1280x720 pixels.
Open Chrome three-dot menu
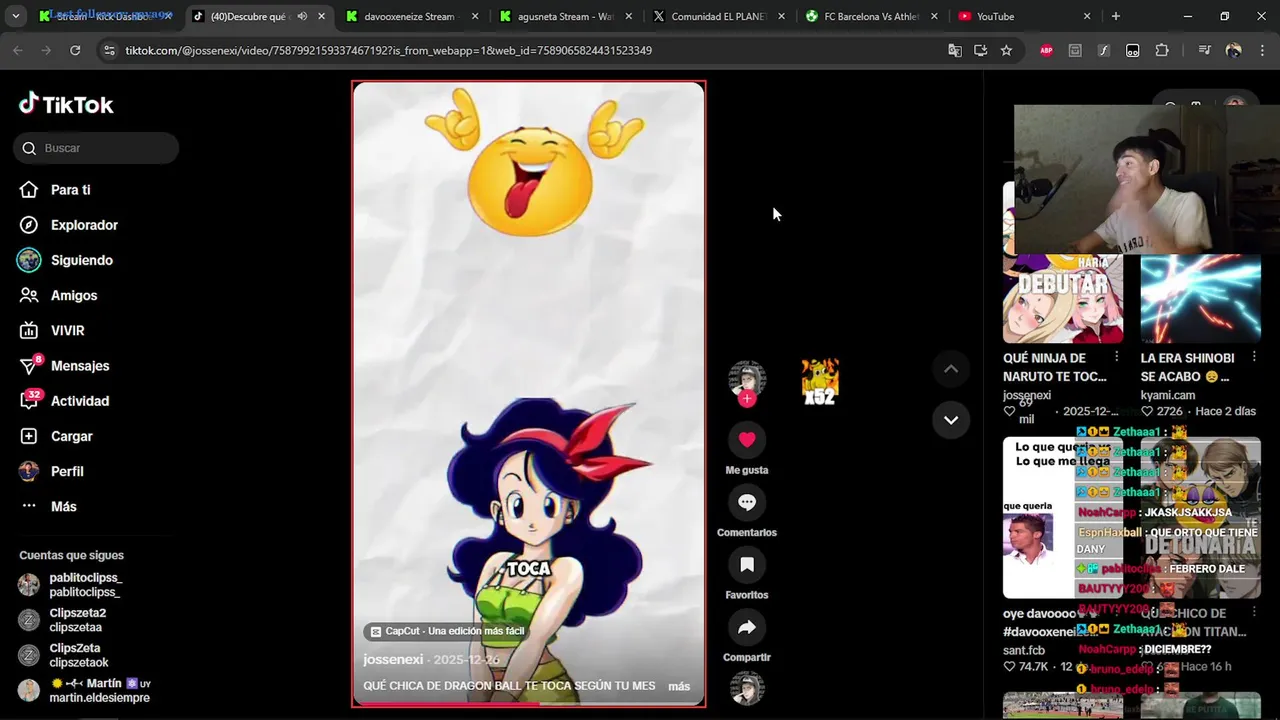pos(1262,50)
